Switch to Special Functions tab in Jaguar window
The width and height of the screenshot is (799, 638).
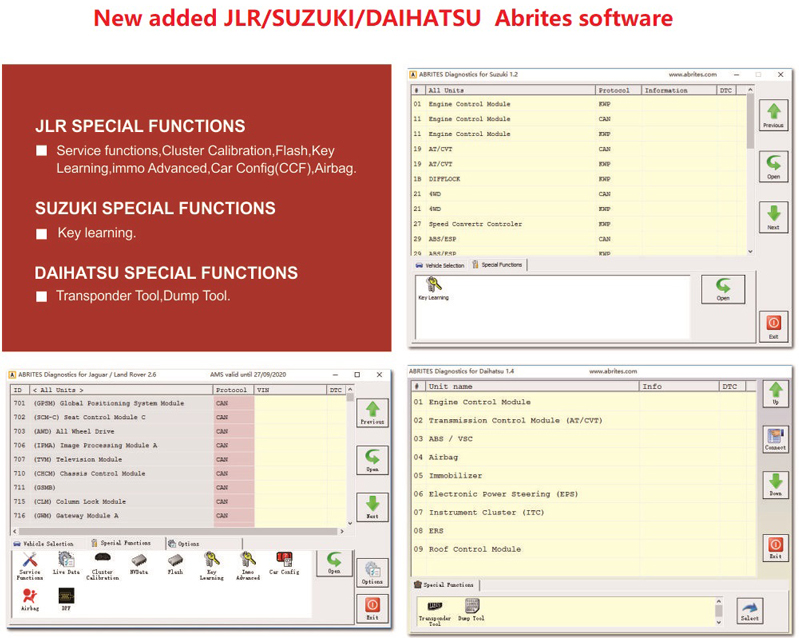coord(121,543)
